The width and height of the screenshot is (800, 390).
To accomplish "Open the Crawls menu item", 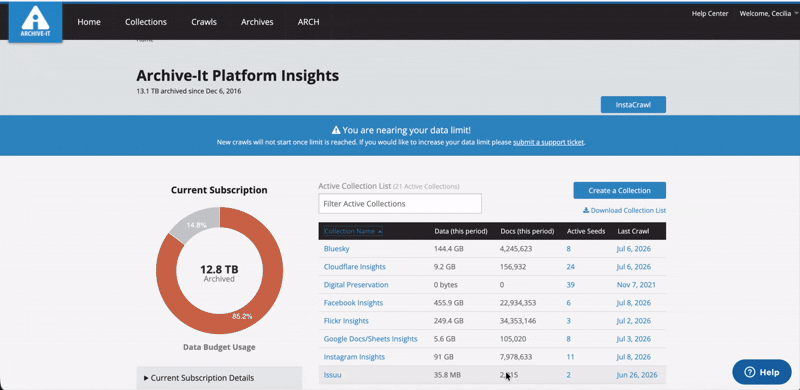I will (204, 22).
